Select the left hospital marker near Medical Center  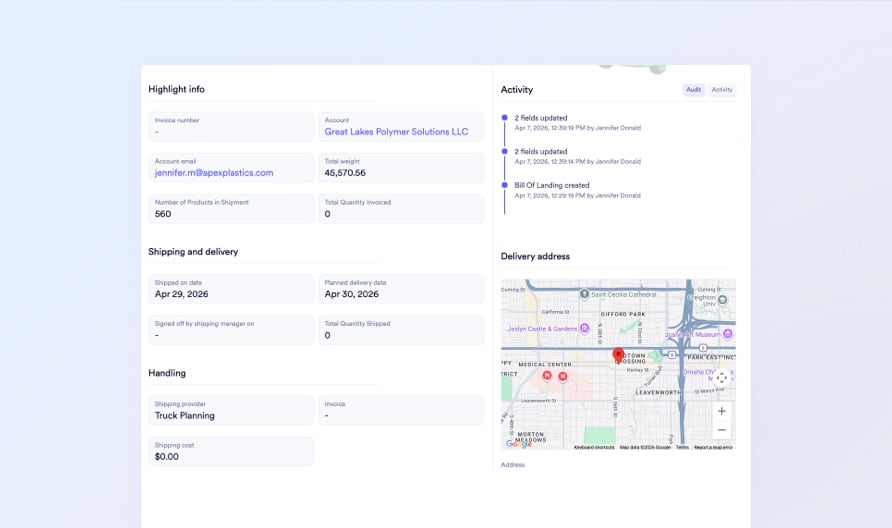click(x=547, y=376)
